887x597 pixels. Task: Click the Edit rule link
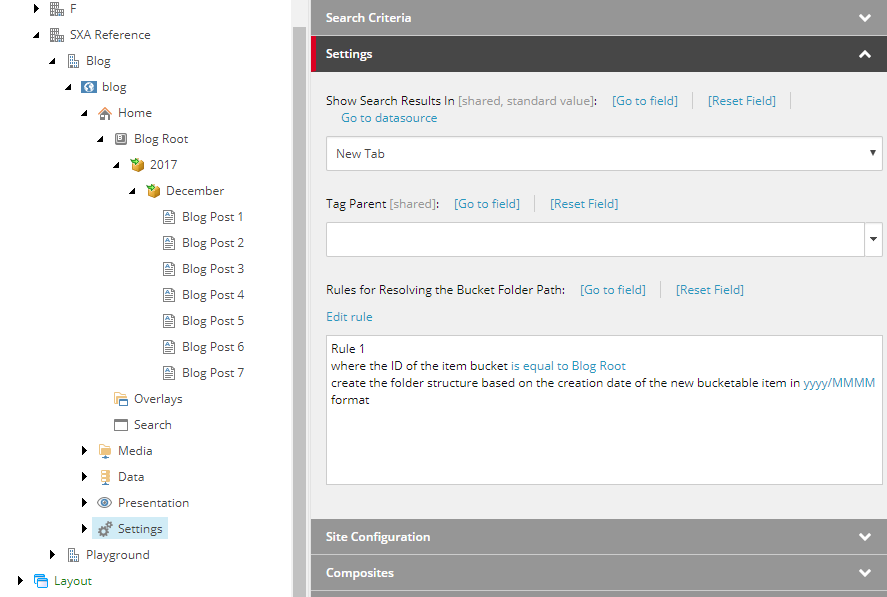pyautogui.click(x=349, y=317)
